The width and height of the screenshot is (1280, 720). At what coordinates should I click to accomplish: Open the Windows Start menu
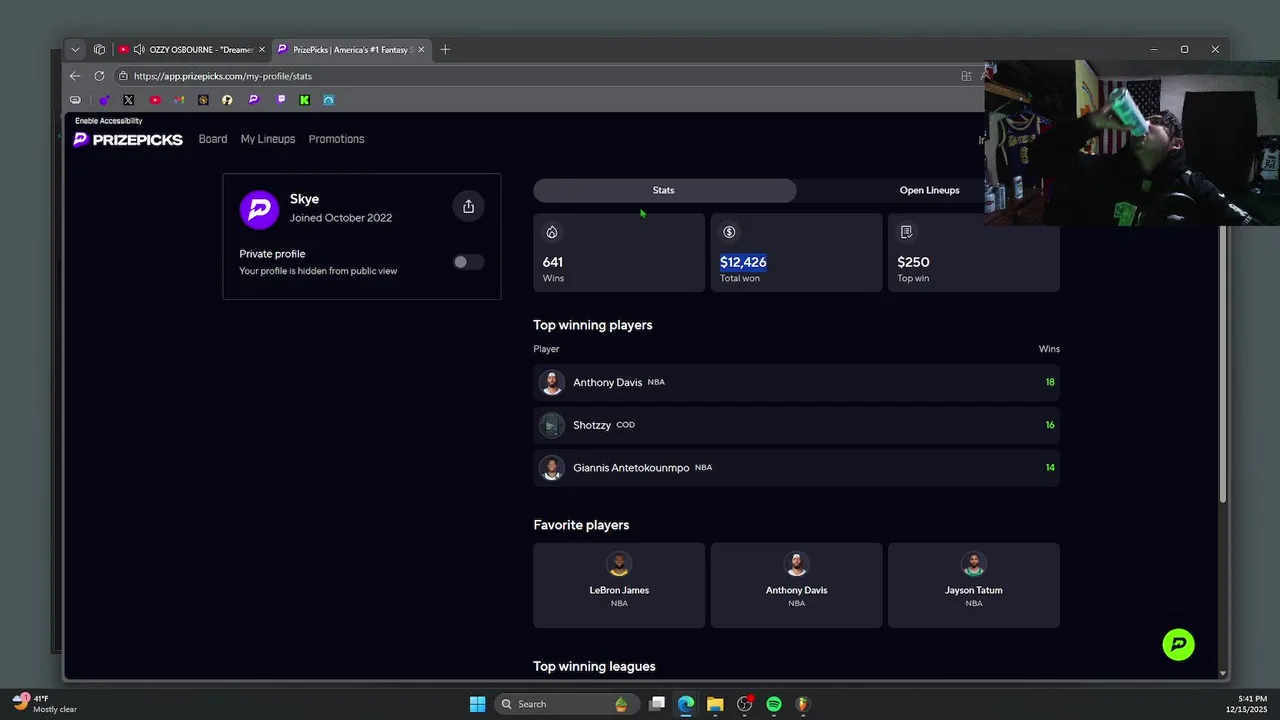477,704
